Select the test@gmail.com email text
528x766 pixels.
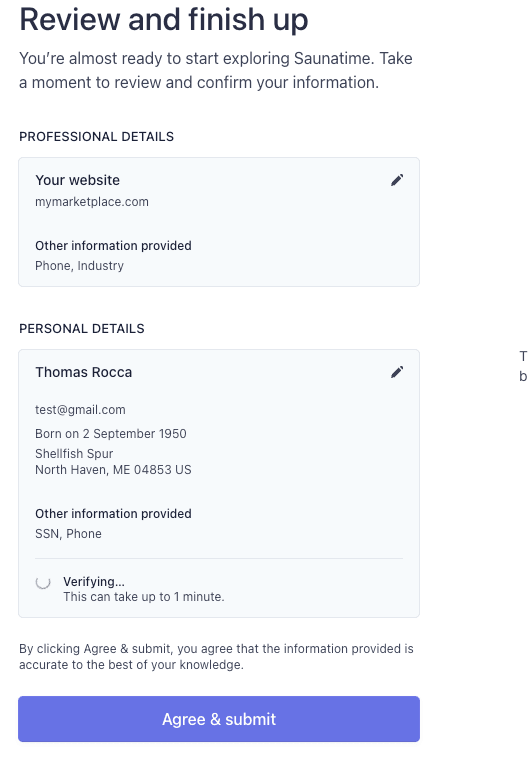coord(80,410)
